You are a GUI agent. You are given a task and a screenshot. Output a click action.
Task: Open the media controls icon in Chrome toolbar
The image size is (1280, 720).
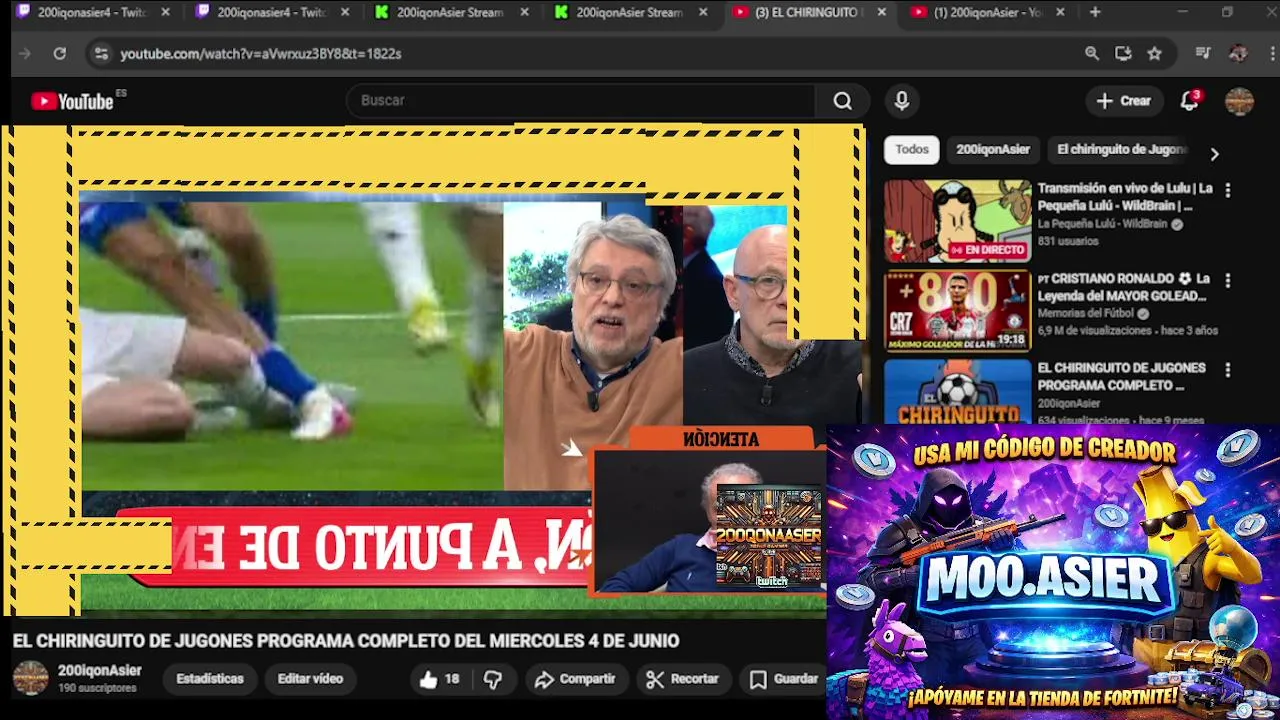point(1203,53)
